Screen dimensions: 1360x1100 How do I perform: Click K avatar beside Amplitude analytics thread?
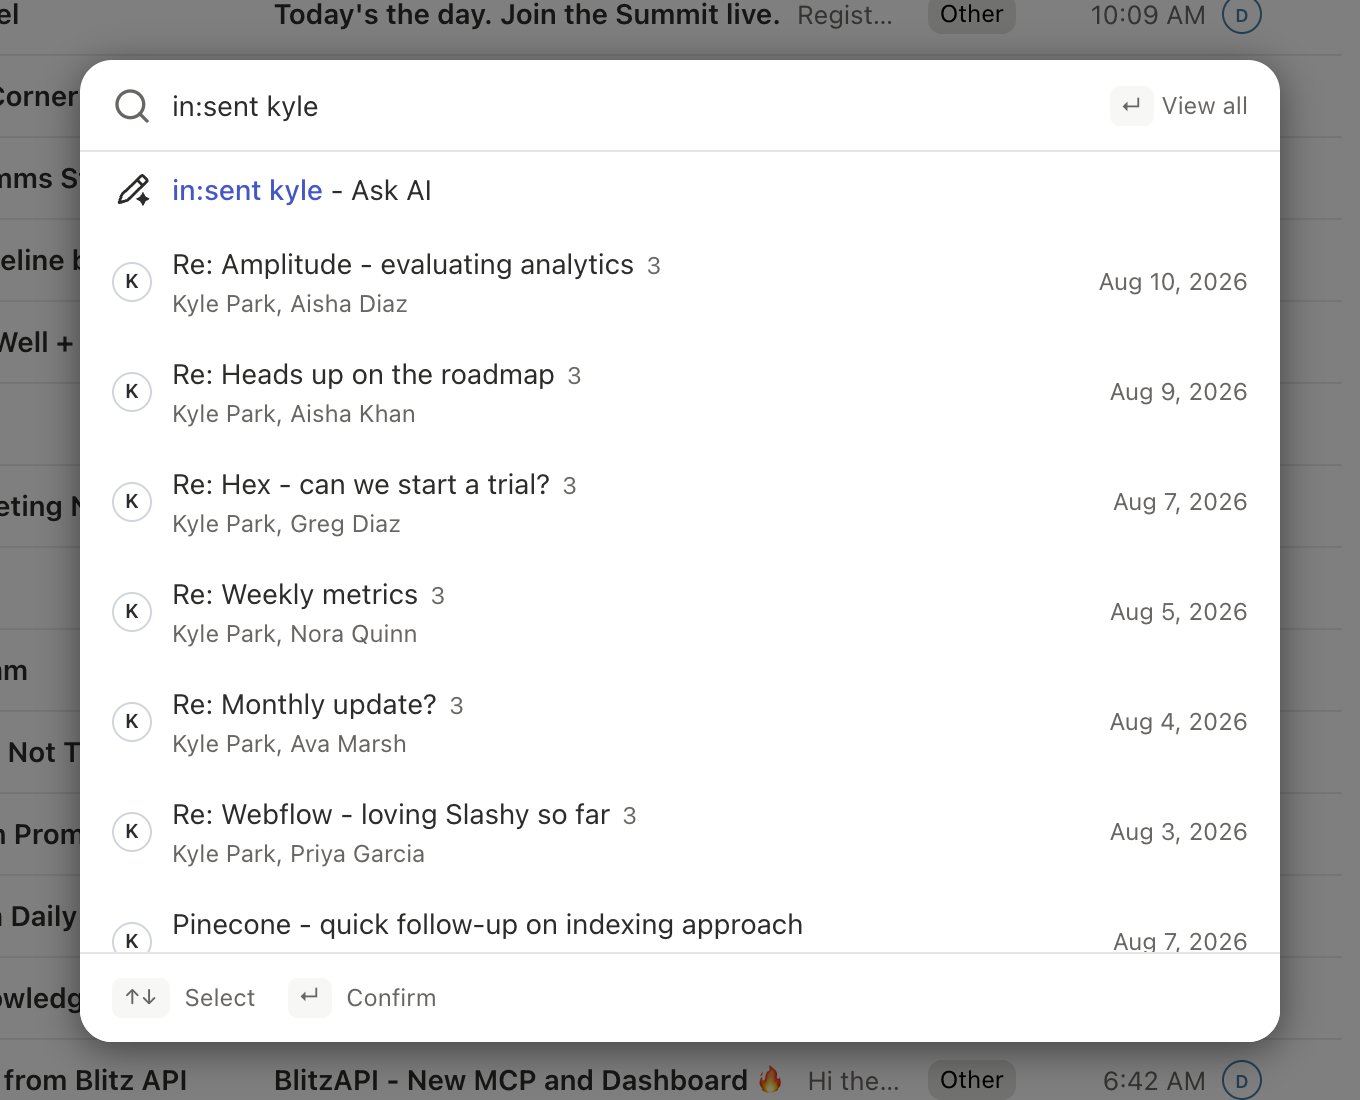(x=132, y=282)
